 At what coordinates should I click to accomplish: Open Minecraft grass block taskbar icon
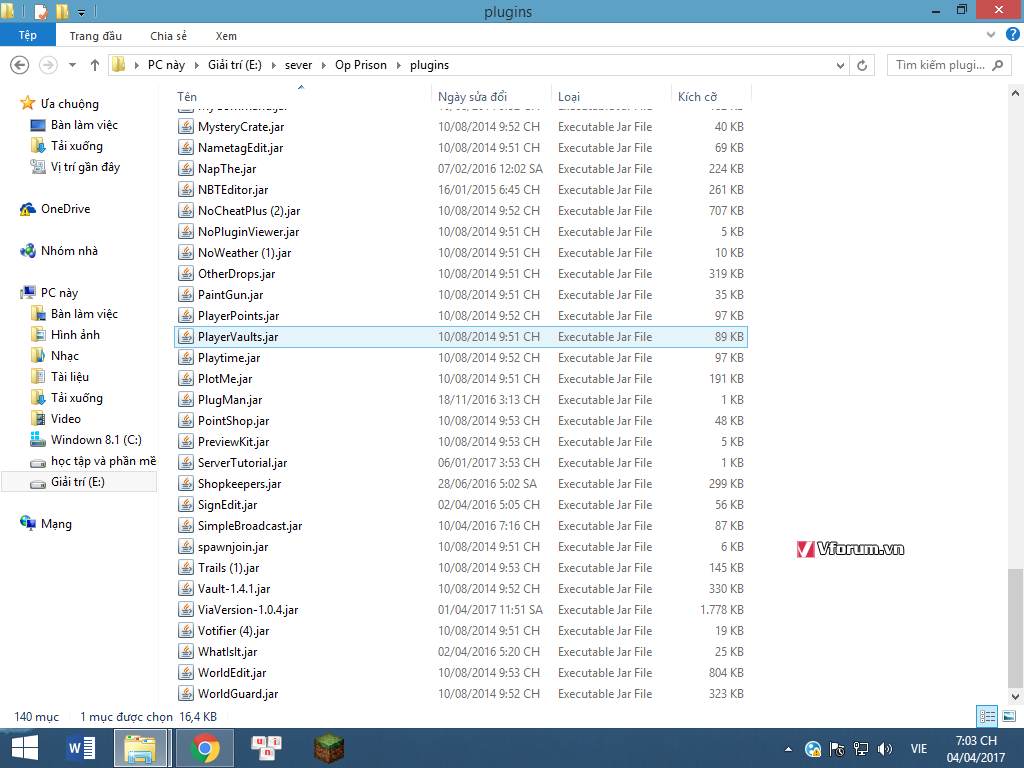328,748
